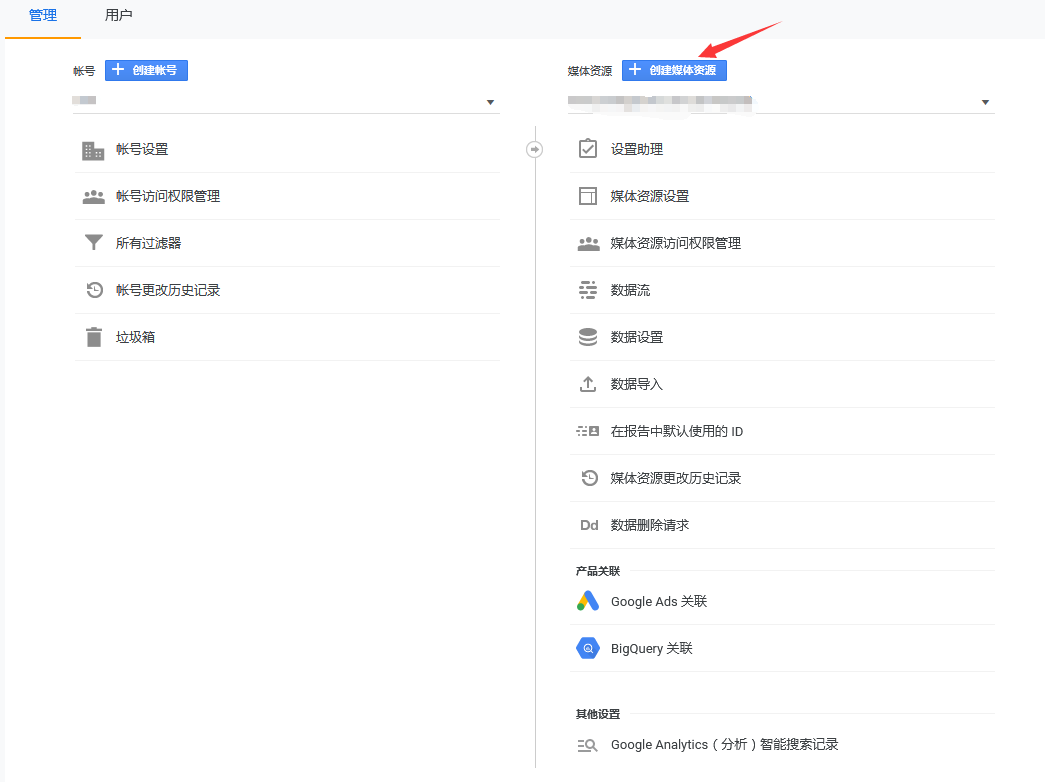Click the BigQuery hexagon icon

[x=588, y=649]
